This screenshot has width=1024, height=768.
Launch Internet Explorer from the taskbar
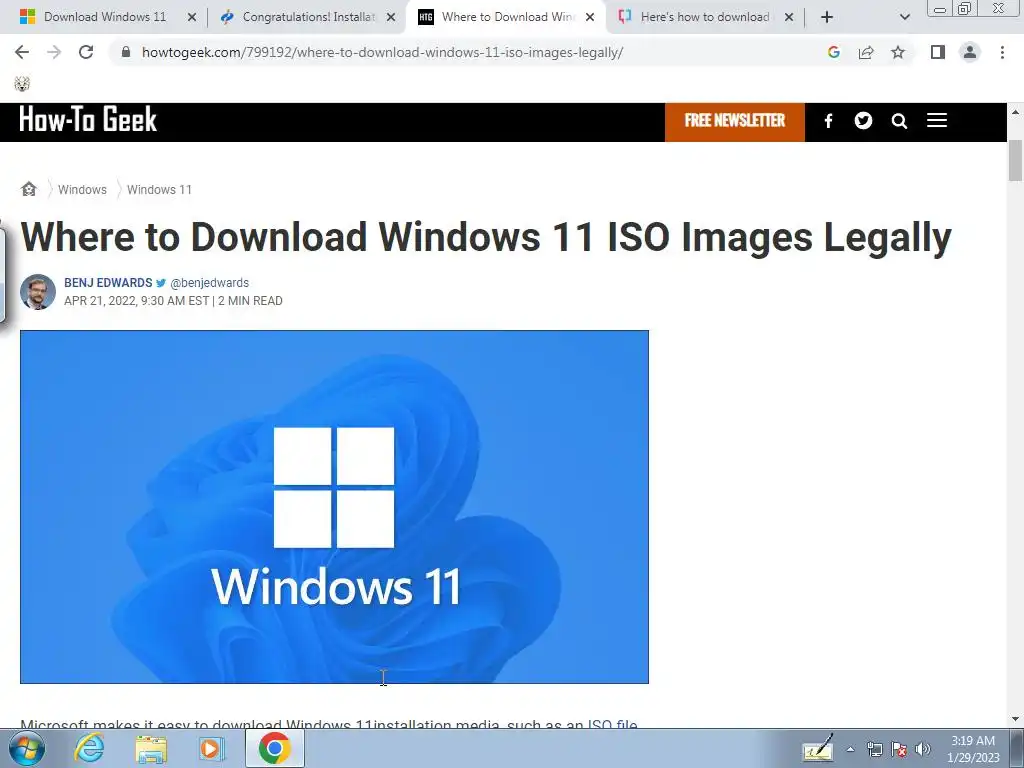pos(89,748)
